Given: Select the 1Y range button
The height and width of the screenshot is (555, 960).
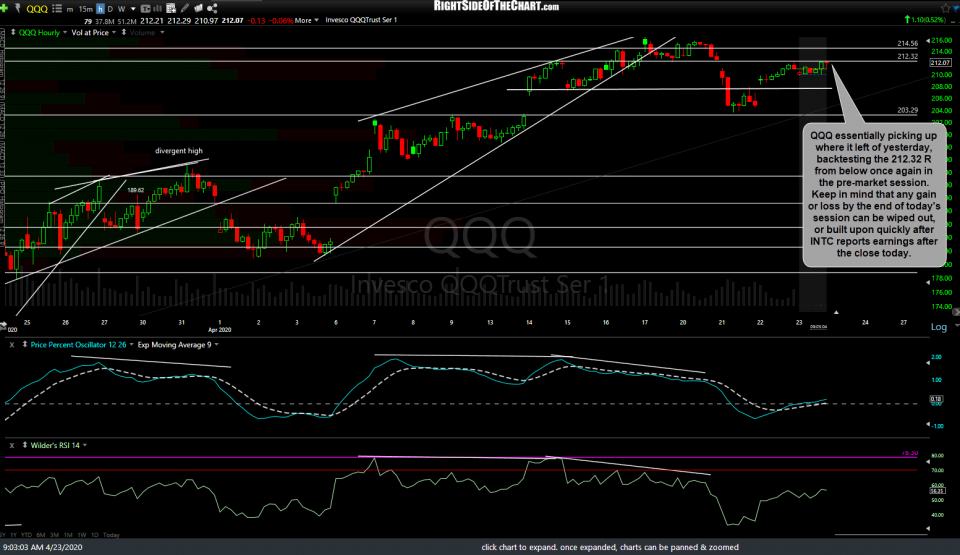Looking at the screenshot, I should point(14,535).
